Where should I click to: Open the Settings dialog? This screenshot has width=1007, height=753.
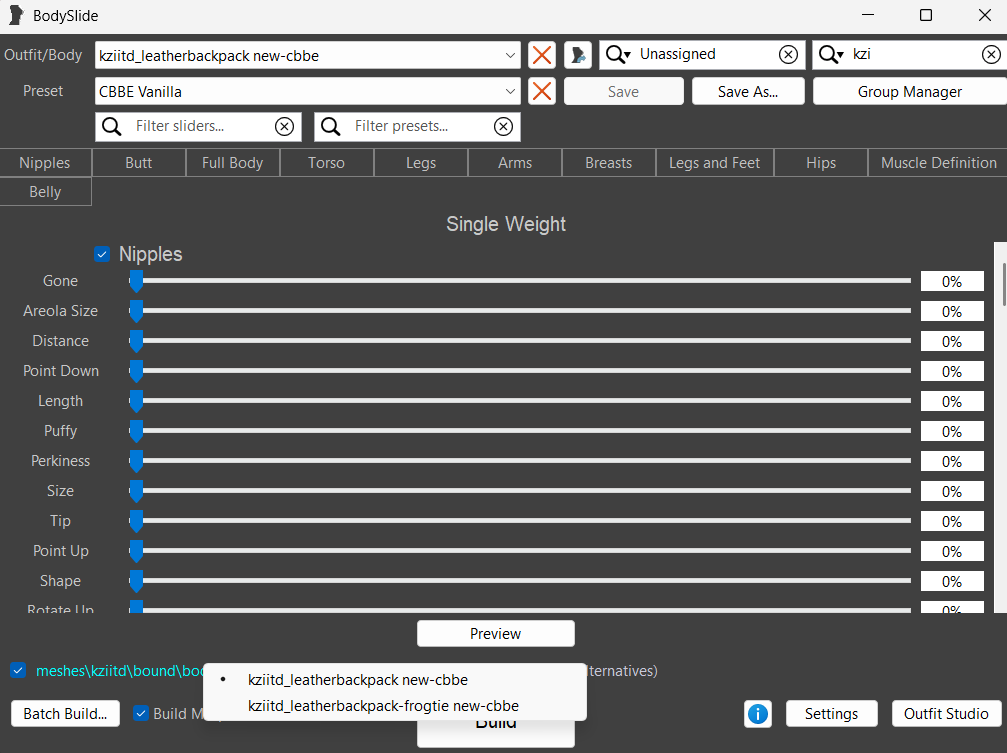832,714
